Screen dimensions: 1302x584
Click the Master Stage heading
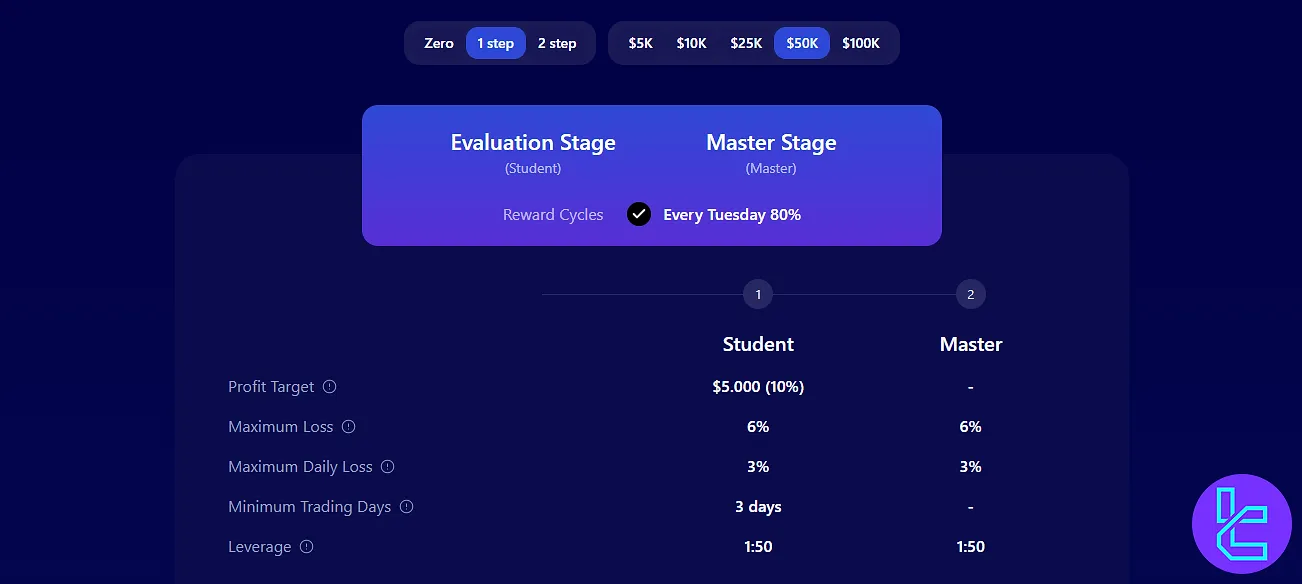coord(771,143)
